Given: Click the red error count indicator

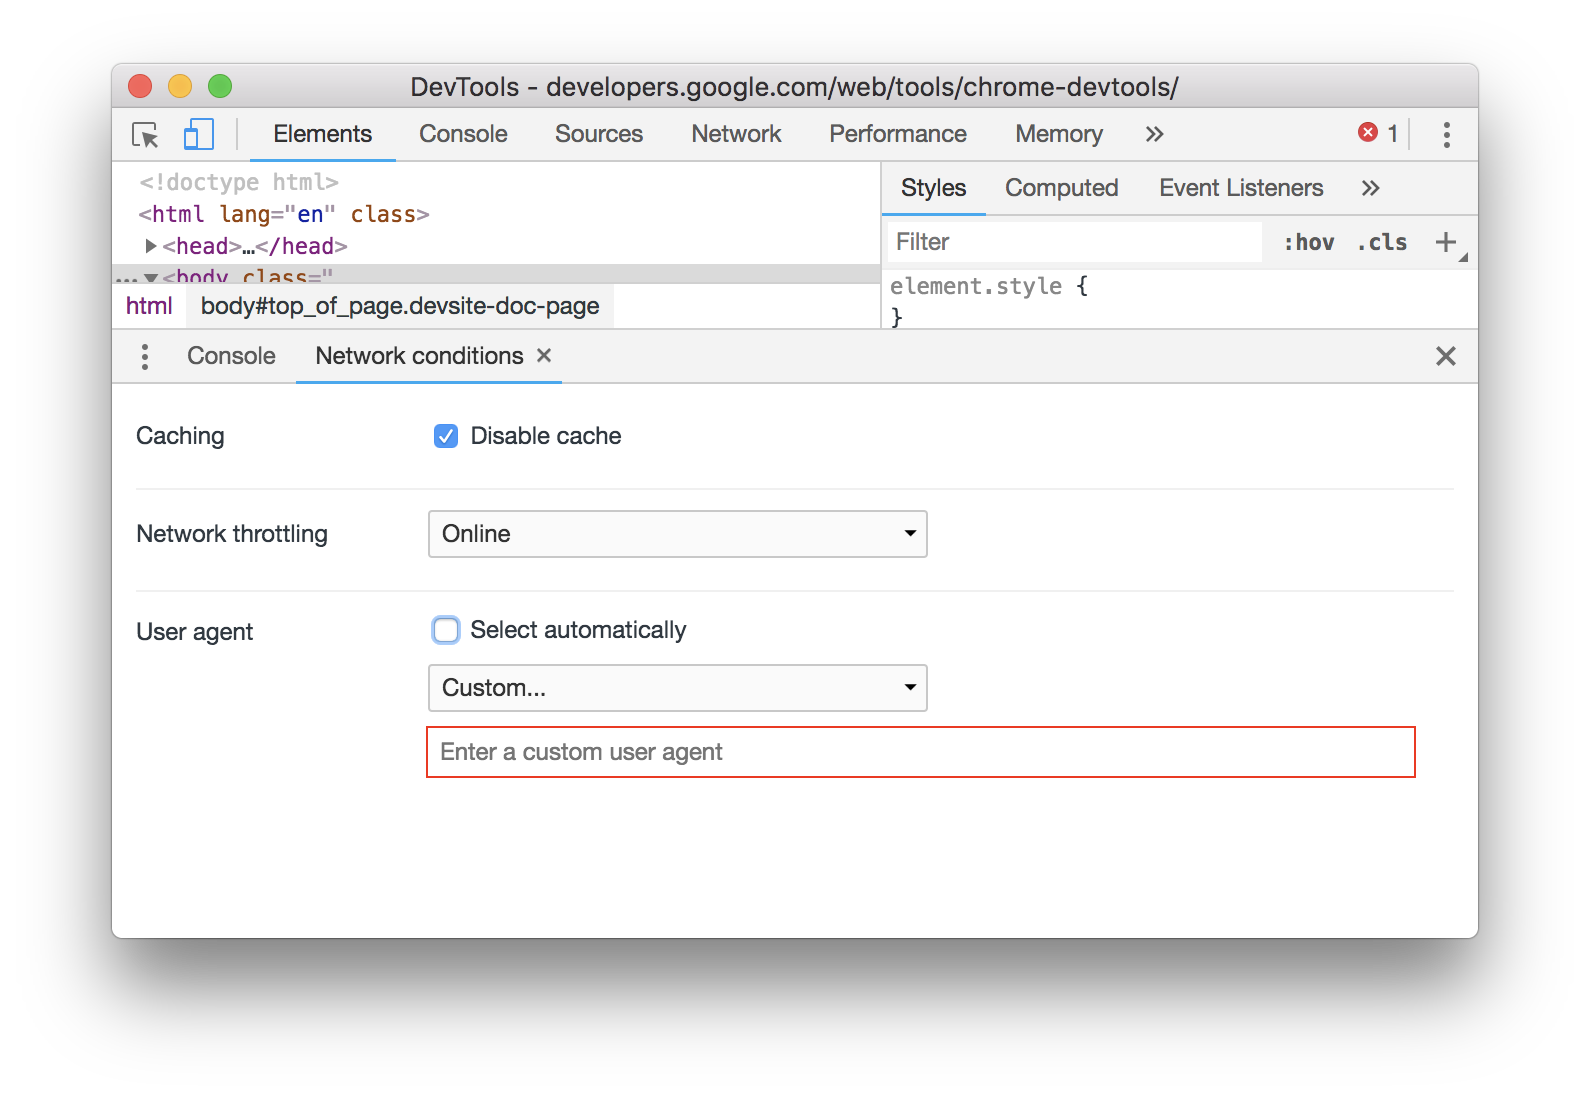Looking at the screenshot, I should (x=1378, y=133).
